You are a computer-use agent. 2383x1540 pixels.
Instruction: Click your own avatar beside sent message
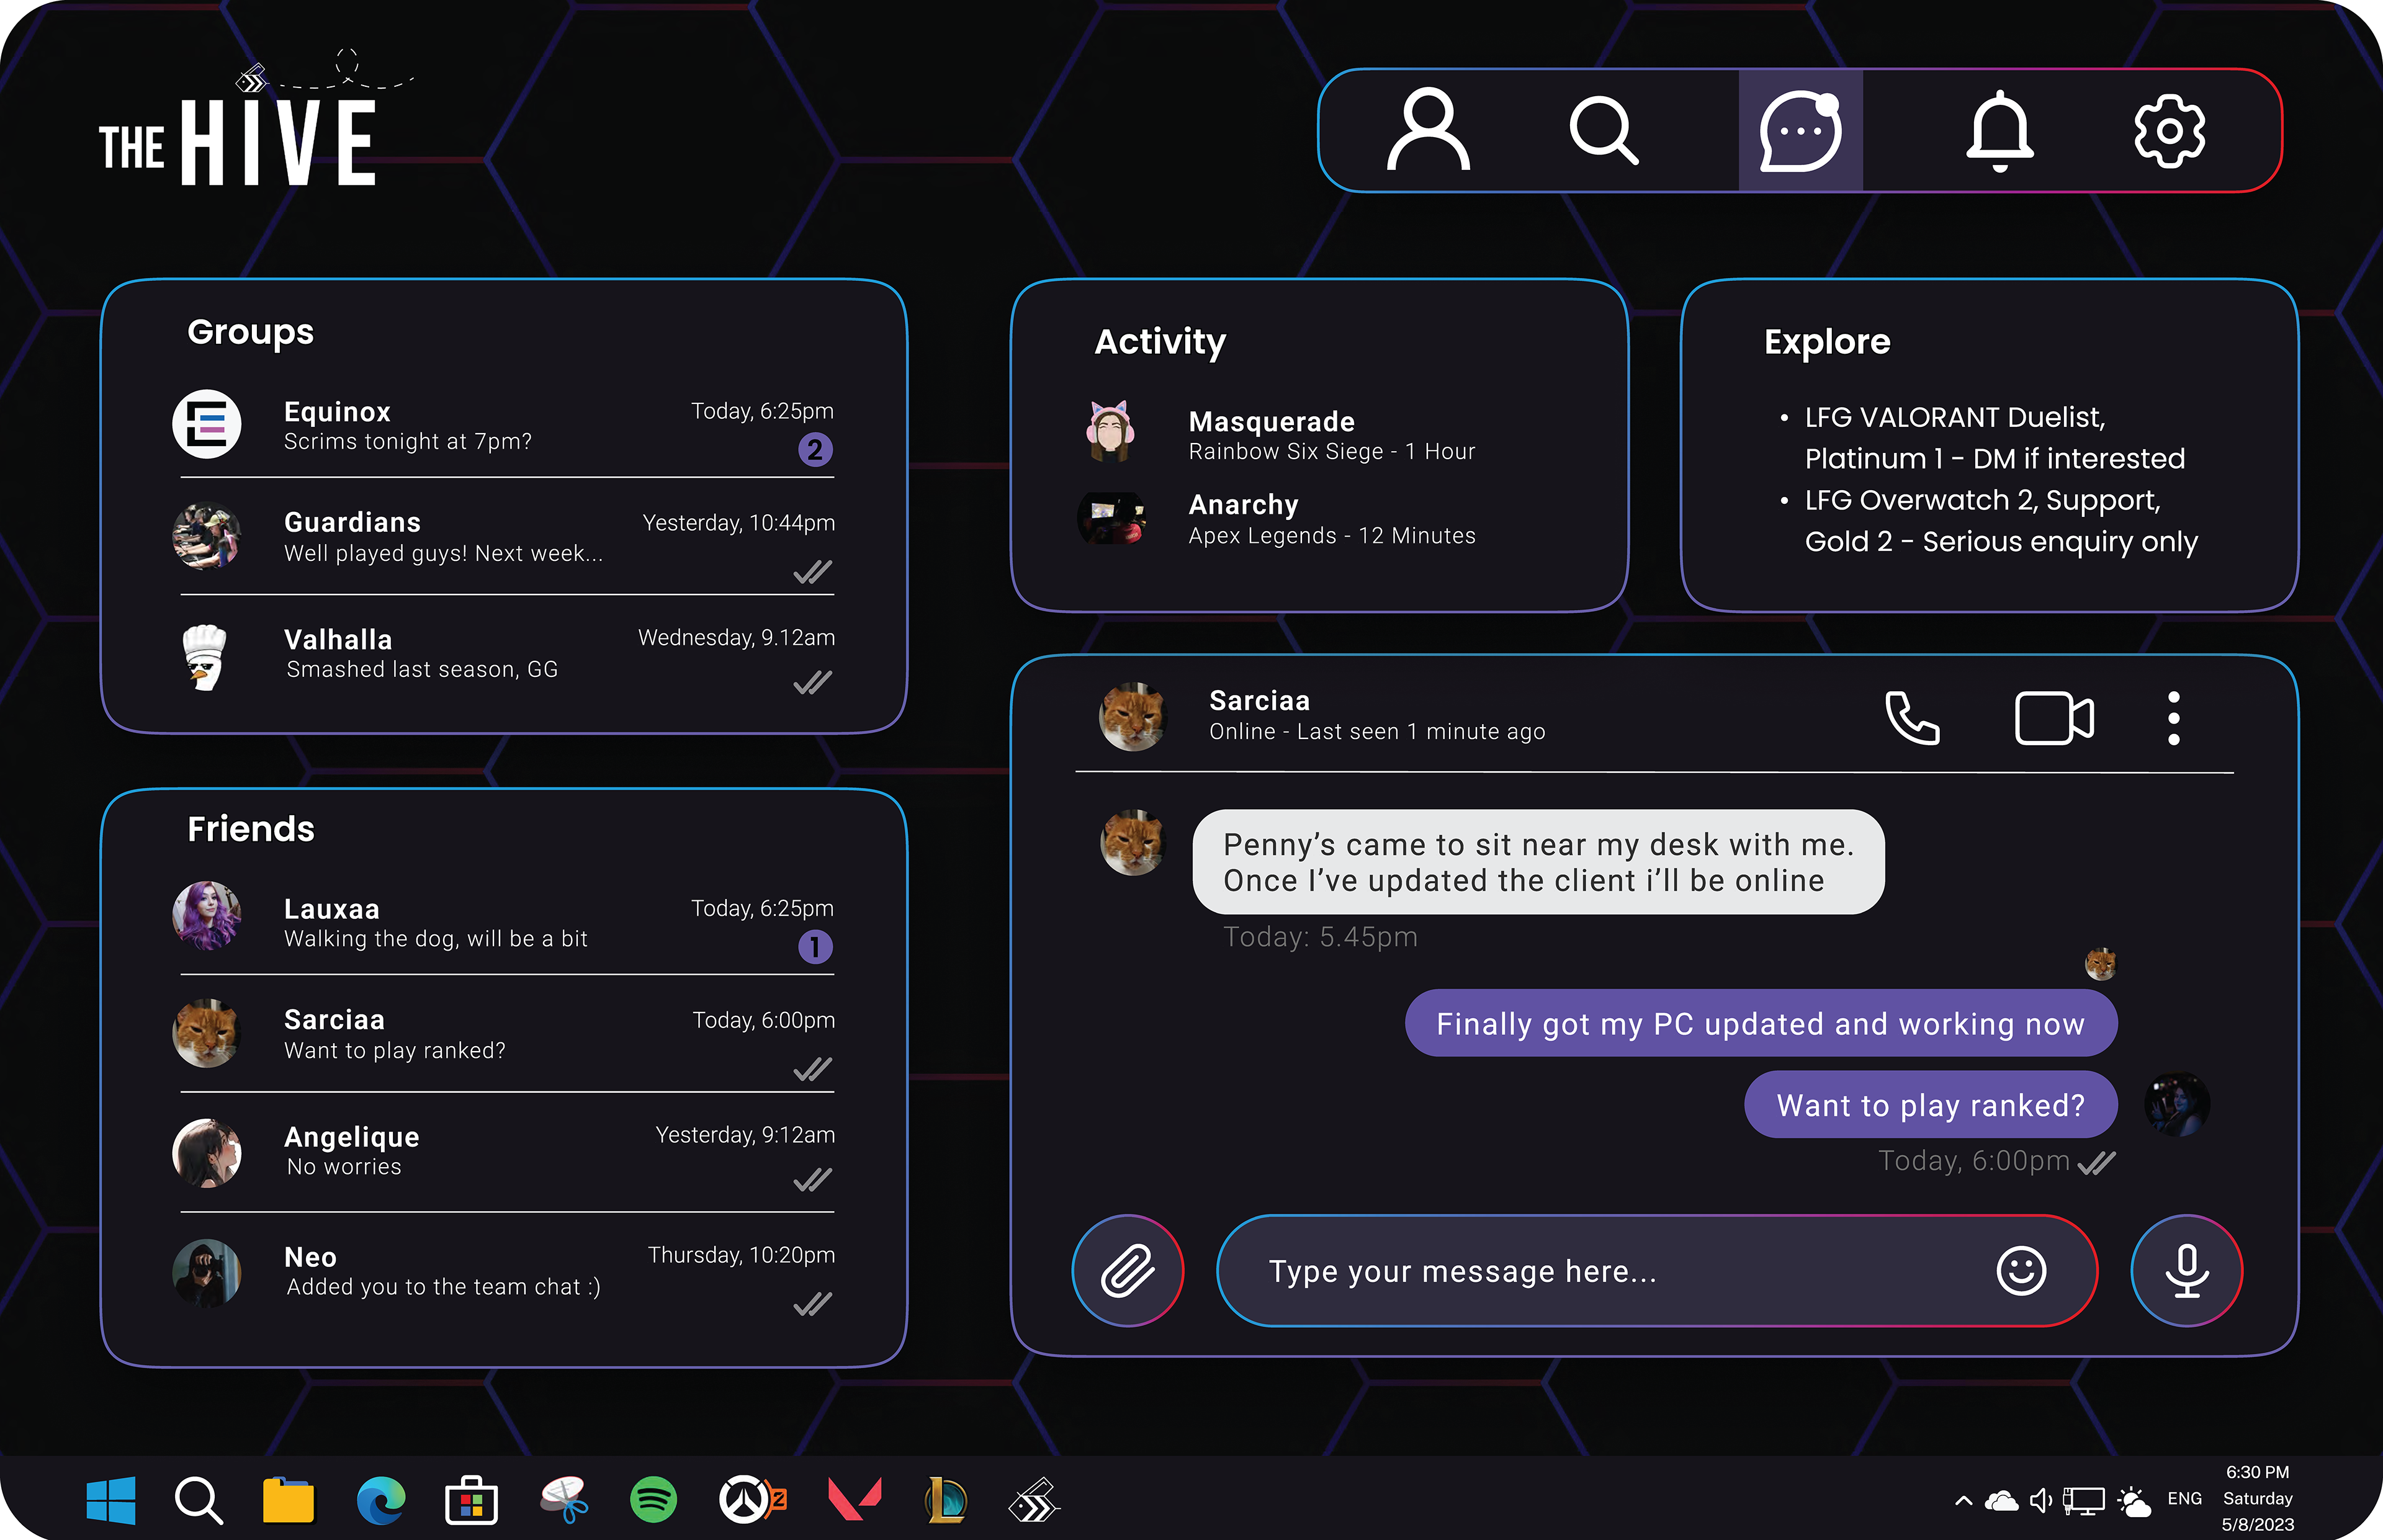click(2177, 1105)
